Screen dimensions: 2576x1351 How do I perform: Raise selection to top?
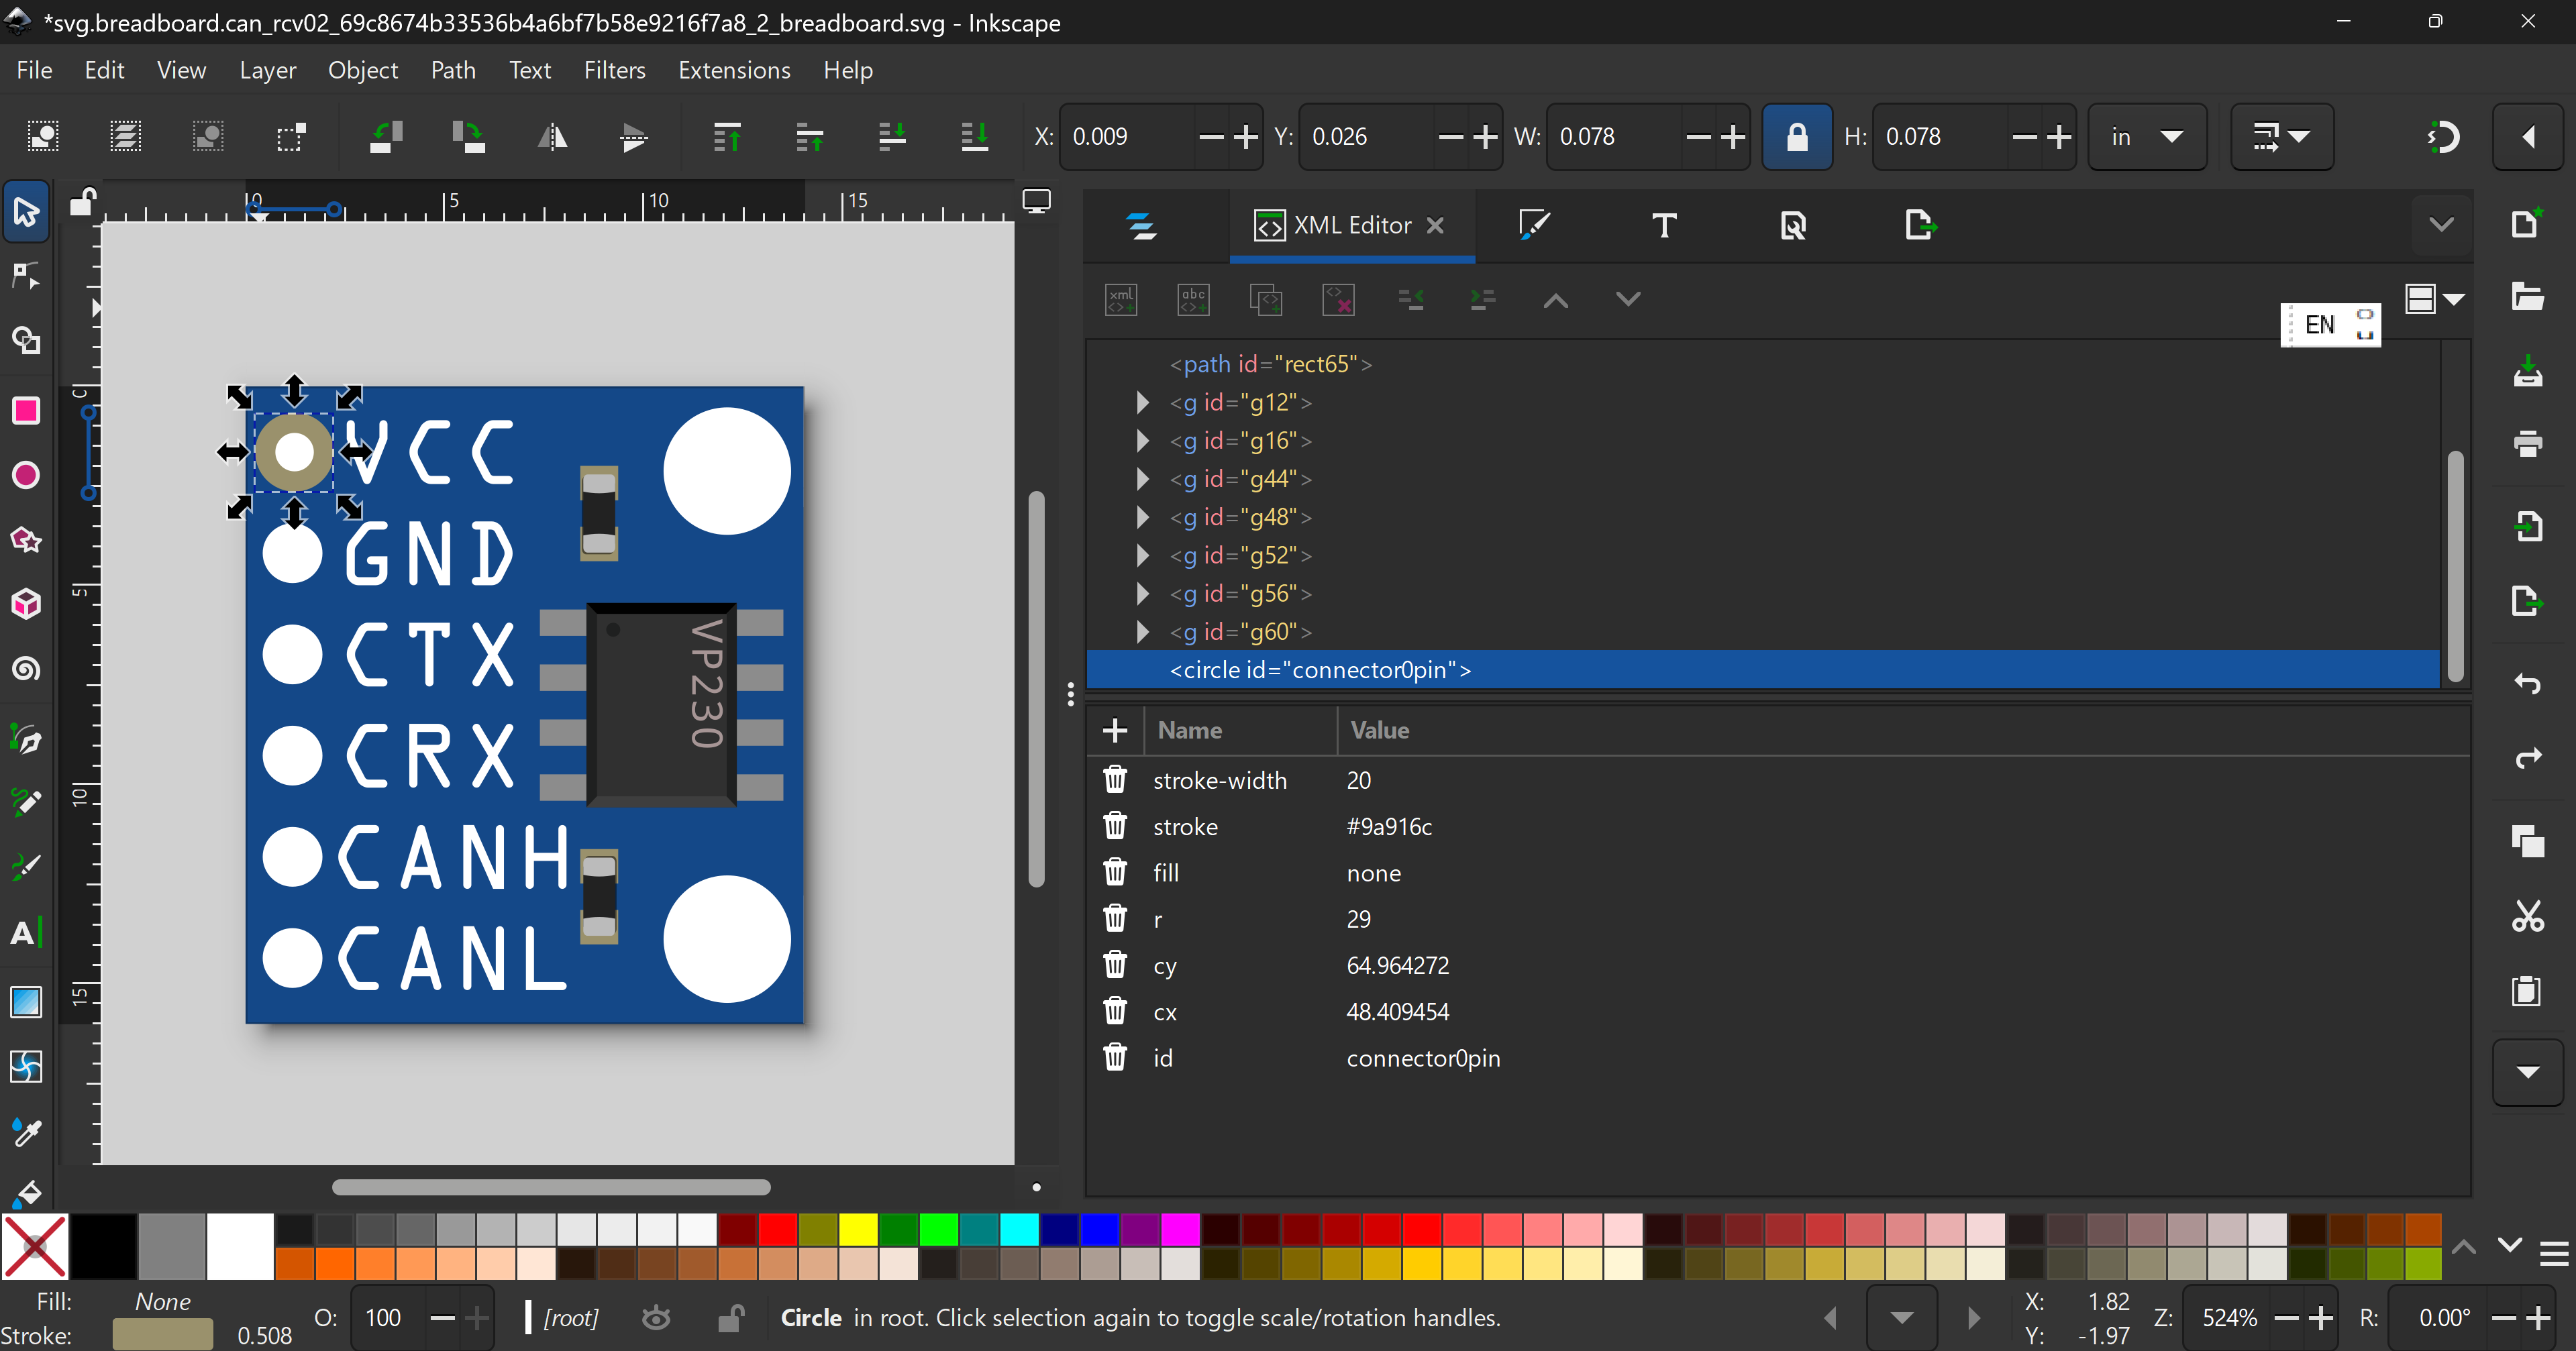click(x=727, y=137)
